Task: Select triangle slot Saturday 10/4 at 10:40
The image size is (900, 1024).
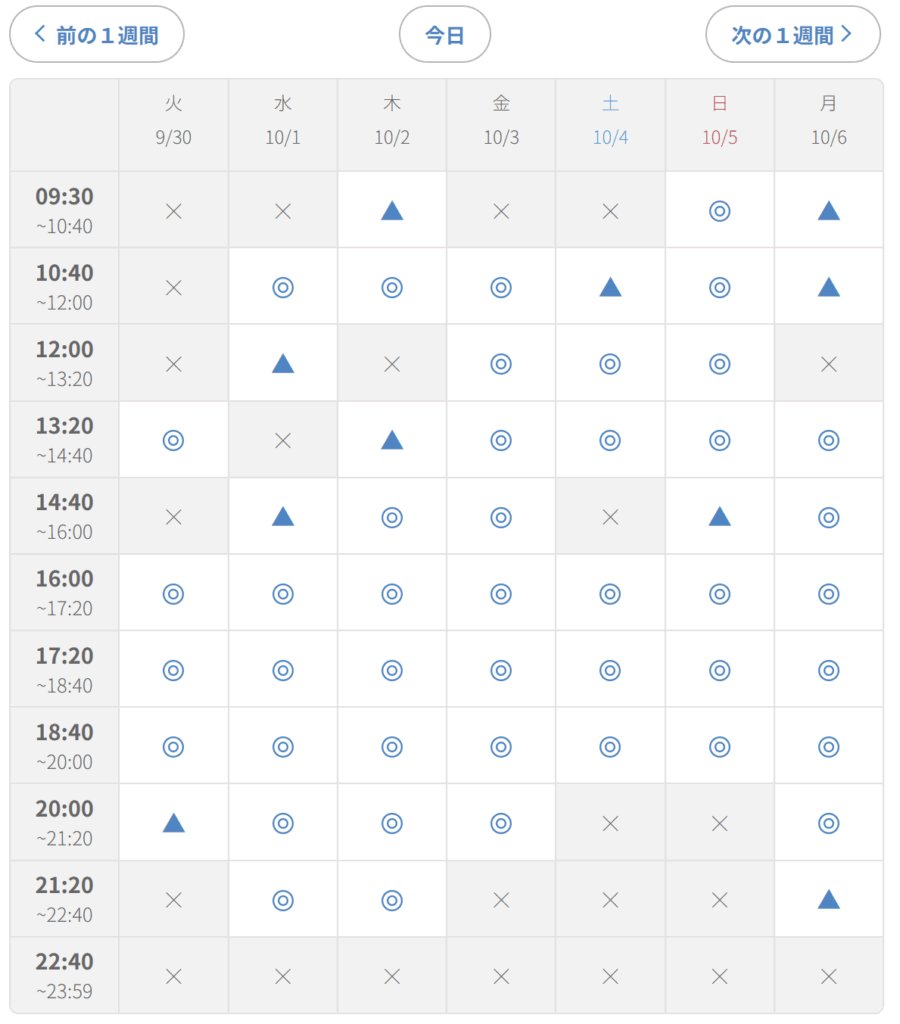Action: [x=610, y=287]
